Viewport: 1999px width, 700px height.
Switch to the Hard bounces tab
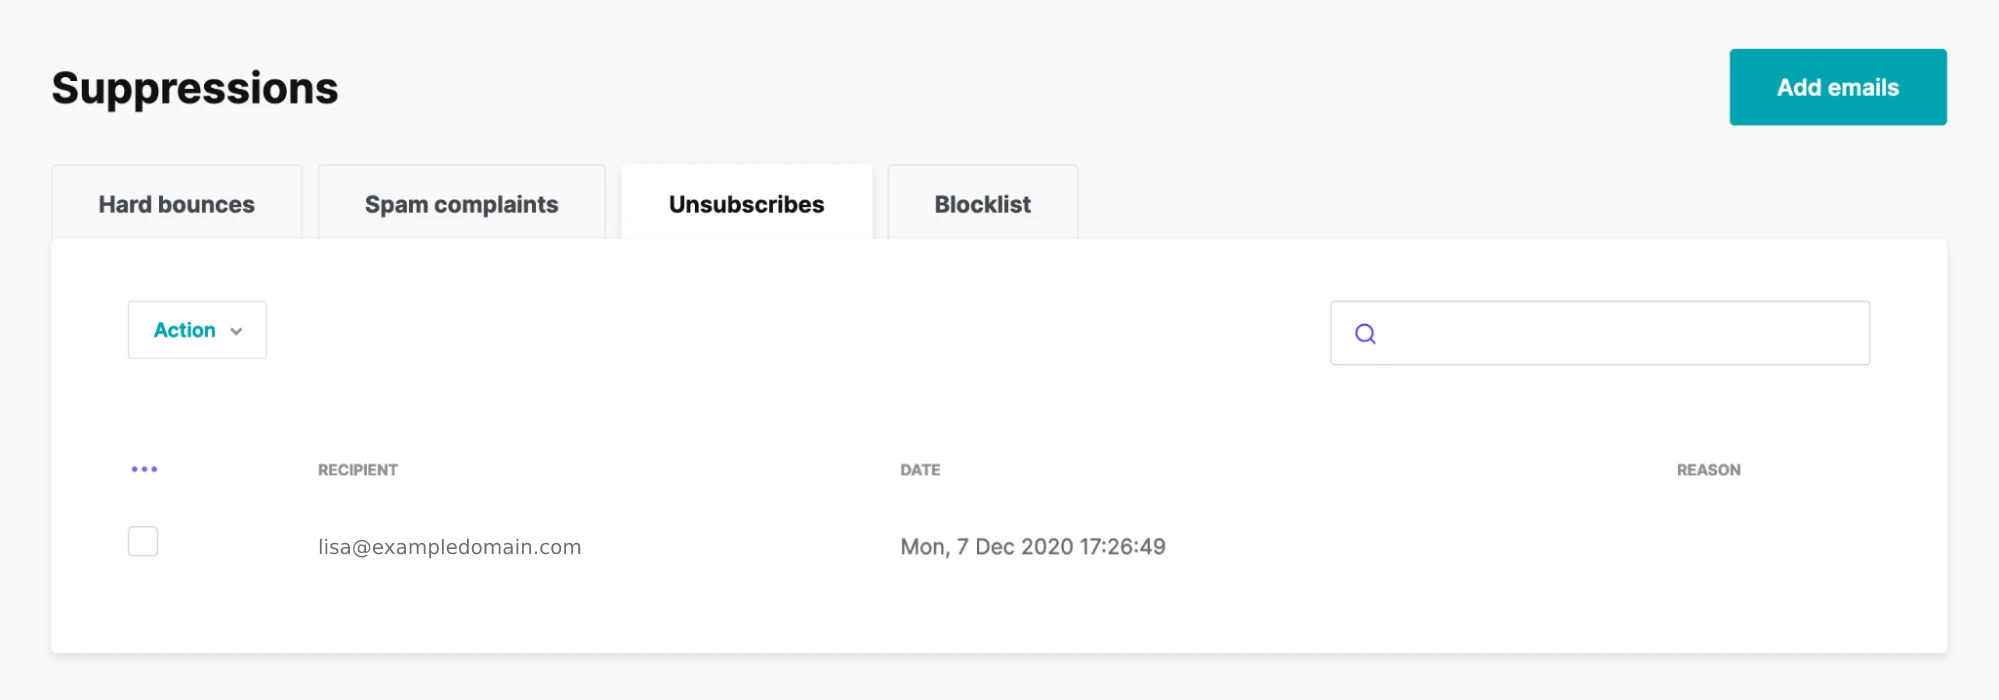coord(176,204)
